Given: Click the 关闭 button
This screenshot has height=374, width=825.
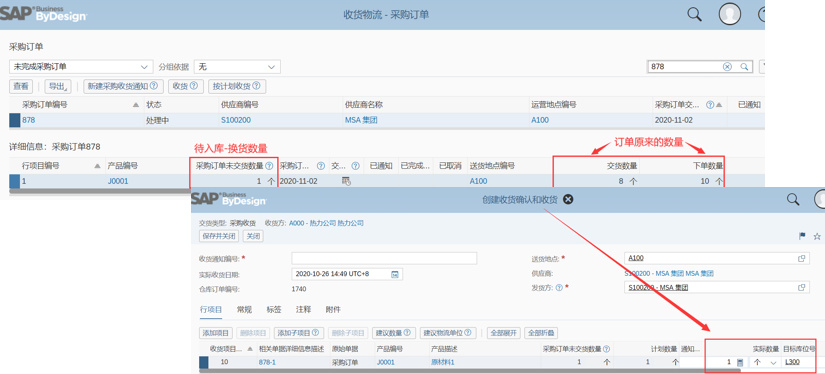Looking at the screenshot, I should tap(253, 236).
